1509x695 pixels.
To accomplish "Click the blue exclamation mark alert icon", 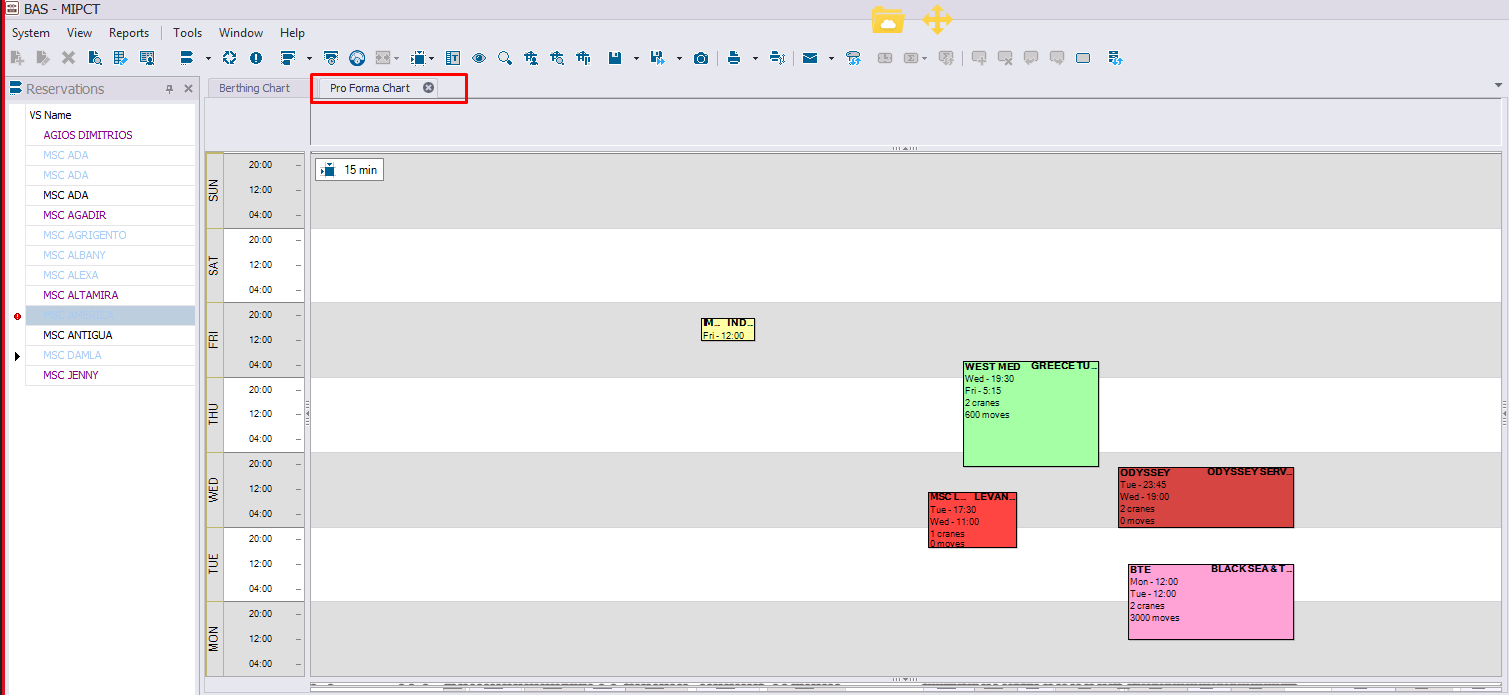I will (x=256, y=58).
